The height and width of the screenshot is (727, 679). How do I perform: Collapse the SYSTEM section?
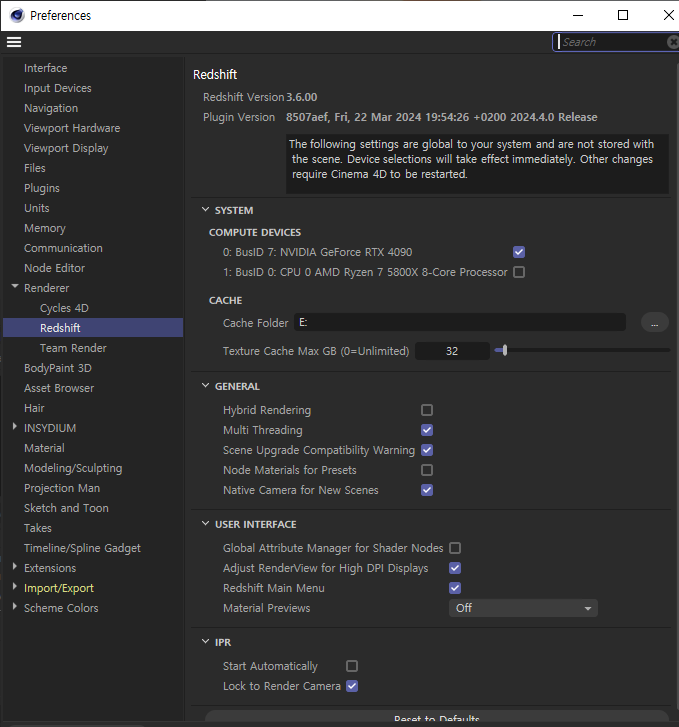pos(205,210)
